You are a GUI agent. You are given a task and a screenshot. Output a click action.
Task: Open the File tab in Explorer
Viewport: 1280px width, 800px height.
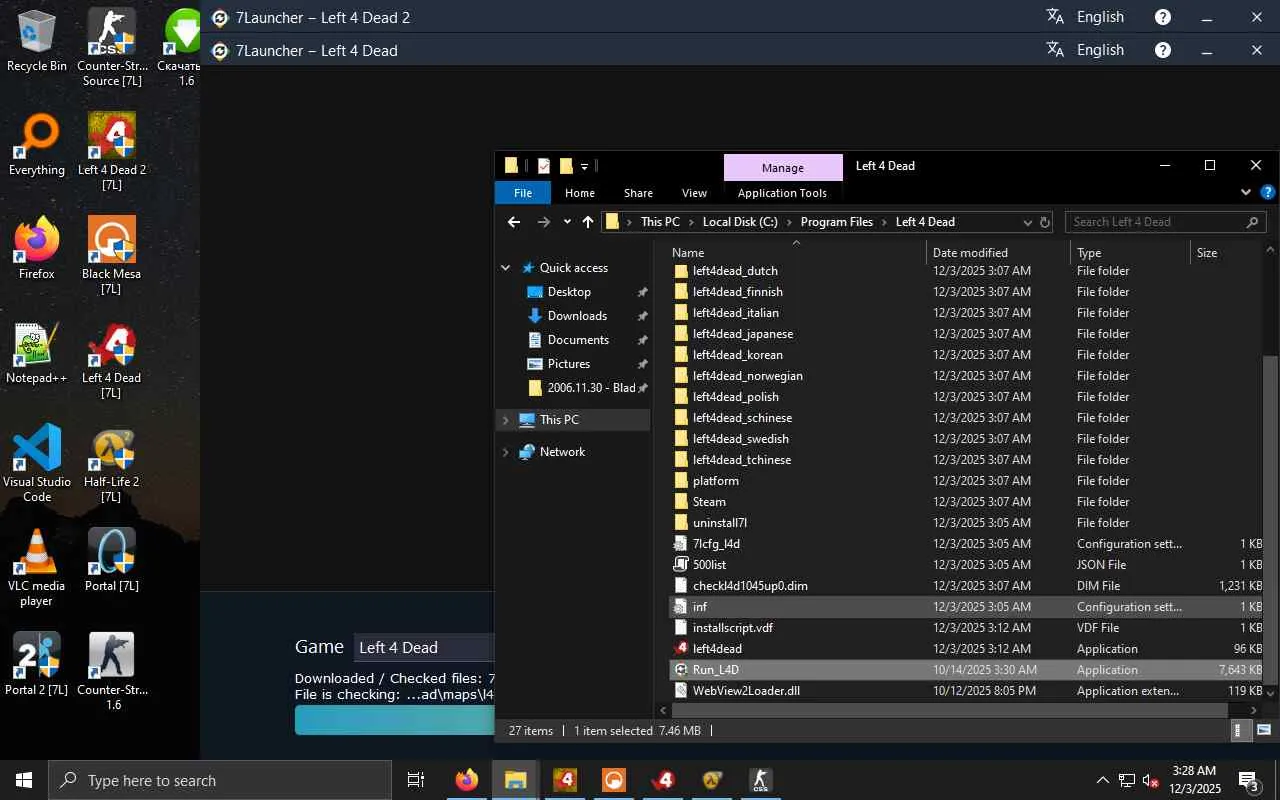(523, 193)
